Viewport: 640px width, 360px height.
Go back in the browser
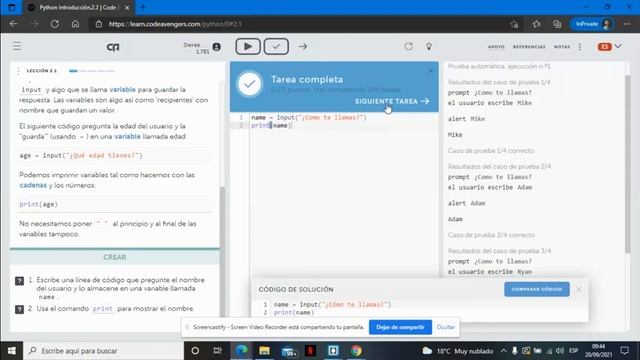click(x=13, y=24)
